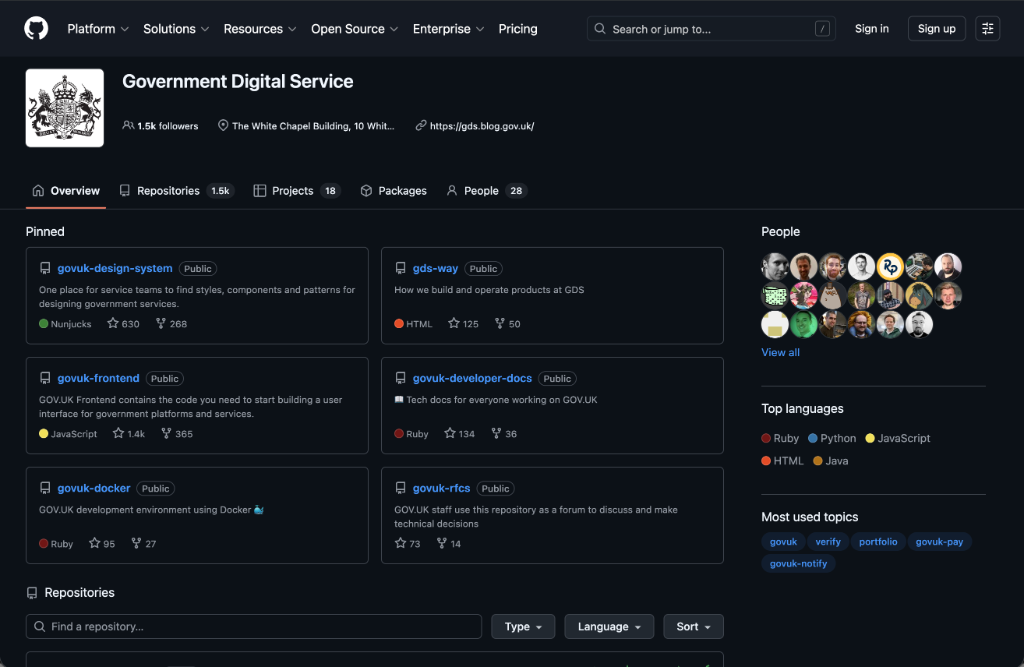1024x667 pixels.
Task: Click the last avatar in People's bottom row
Action: point(919,324)
